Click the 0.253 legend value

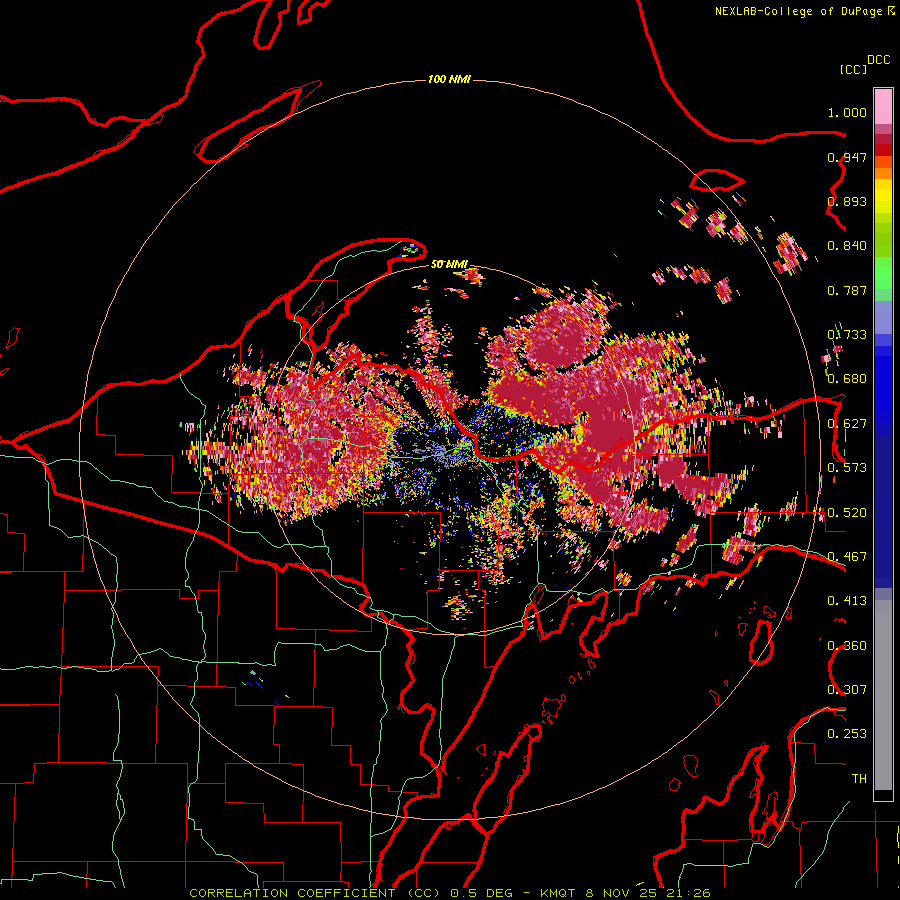[x=847, y=734]
